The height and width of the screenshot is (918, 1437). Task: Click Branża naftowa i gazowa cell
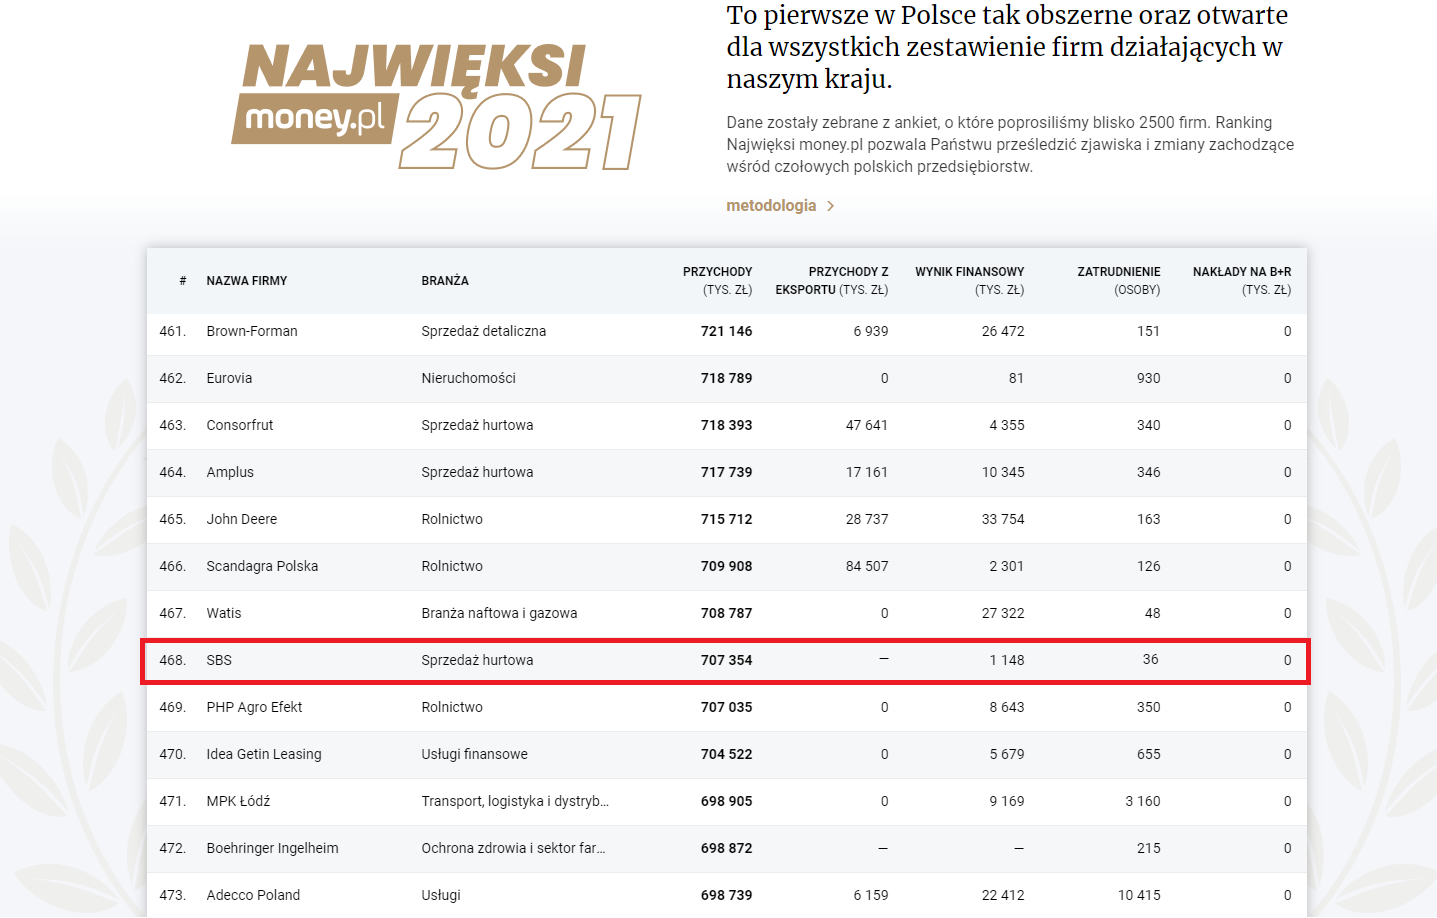click(499, 613)
